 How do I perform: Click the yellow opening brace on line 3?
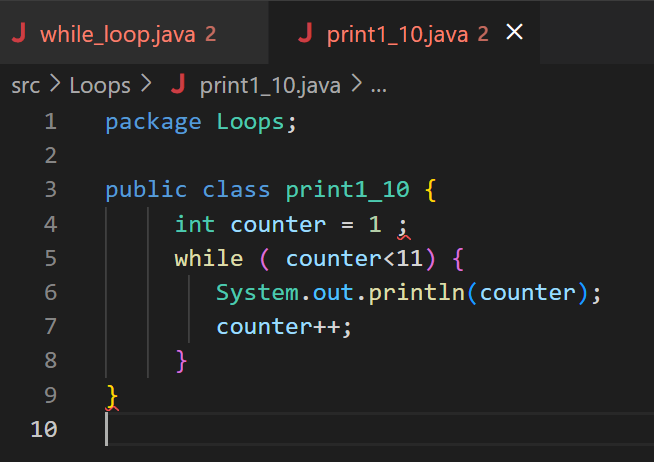[431, 190]
